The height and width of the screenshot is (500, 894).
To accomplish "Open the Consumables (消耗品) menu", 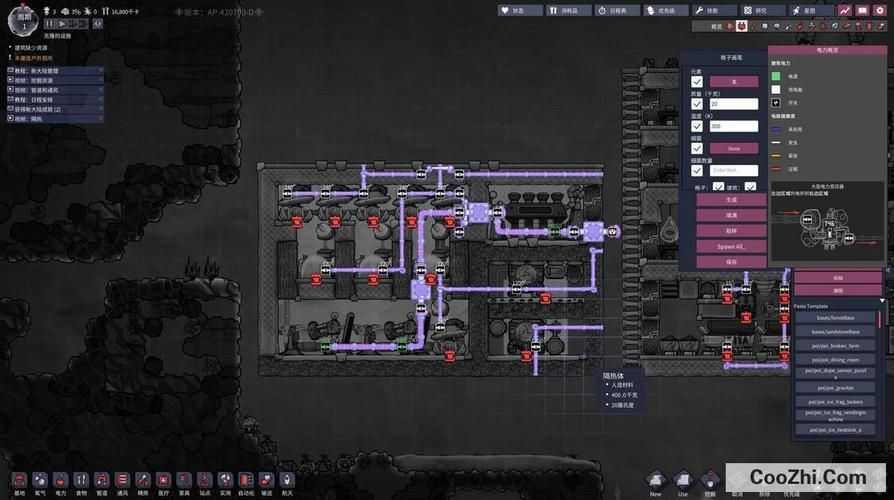I will click(x=569, y=10).
